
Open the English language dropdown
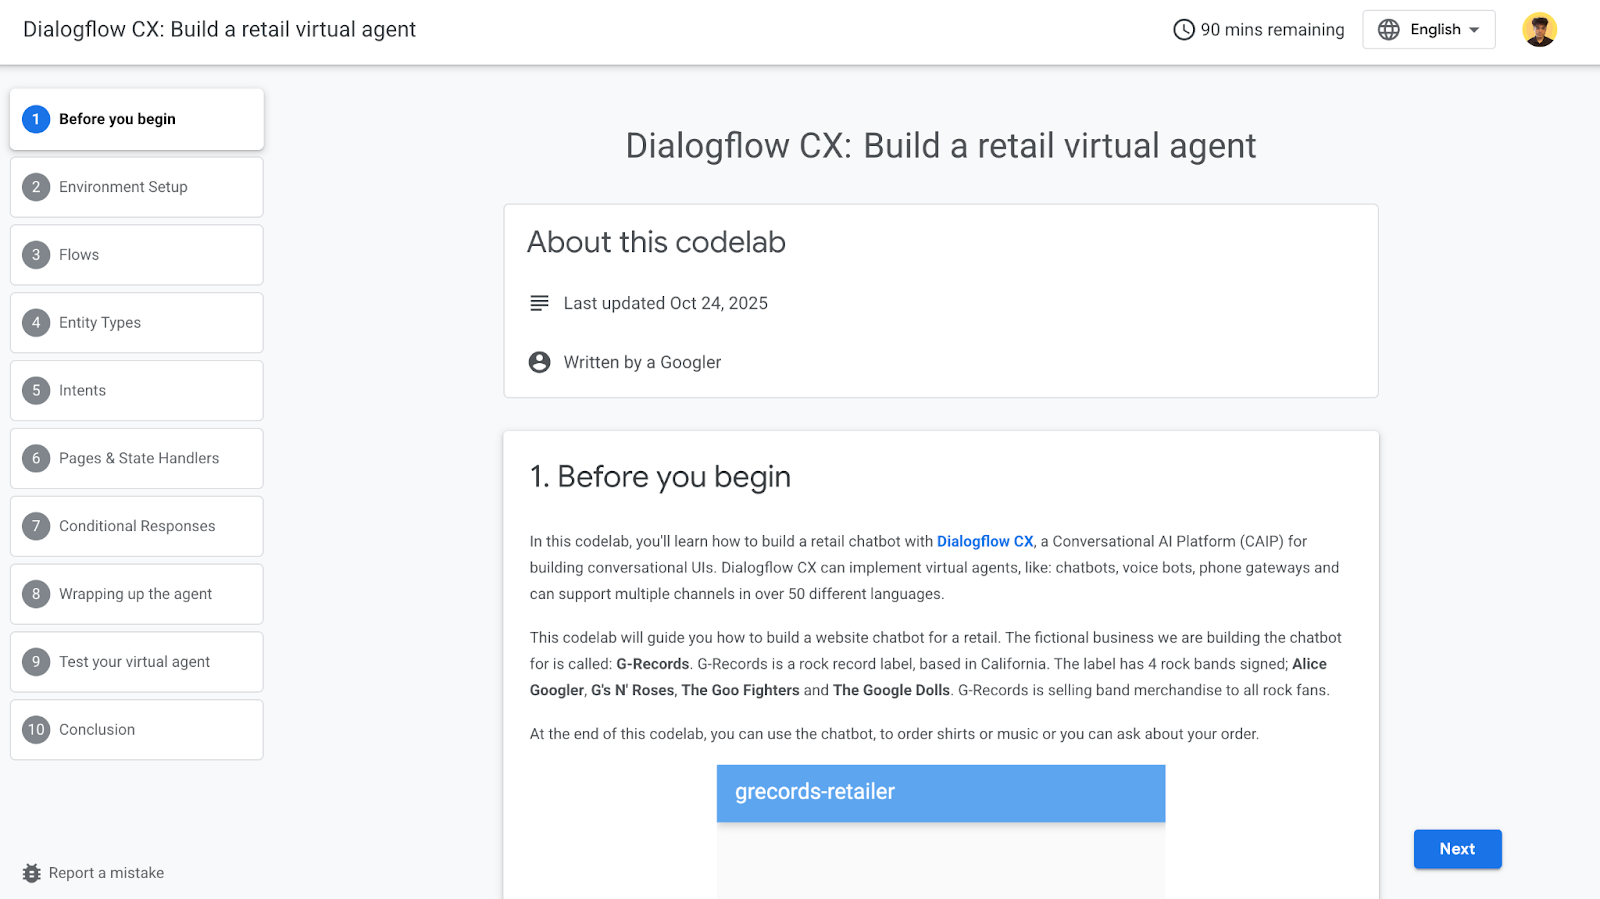click(1428, 30)
